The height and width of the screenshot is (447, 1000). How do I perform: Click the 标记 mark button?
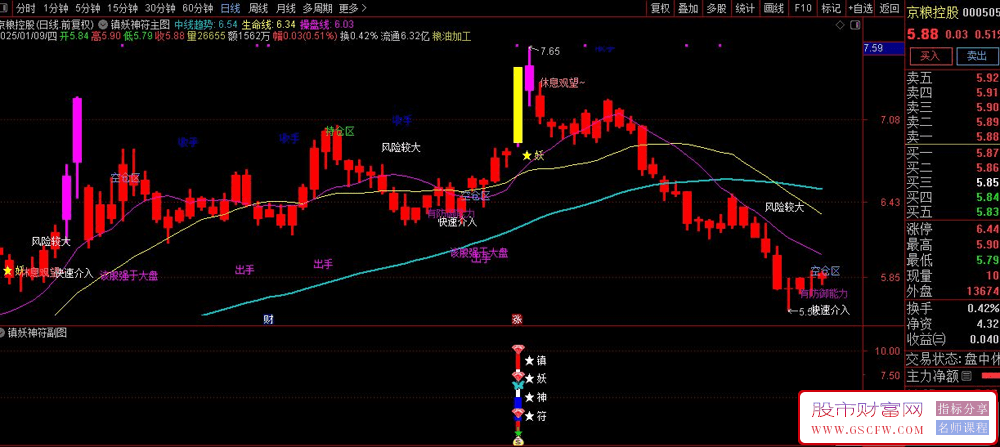point(831,8)
